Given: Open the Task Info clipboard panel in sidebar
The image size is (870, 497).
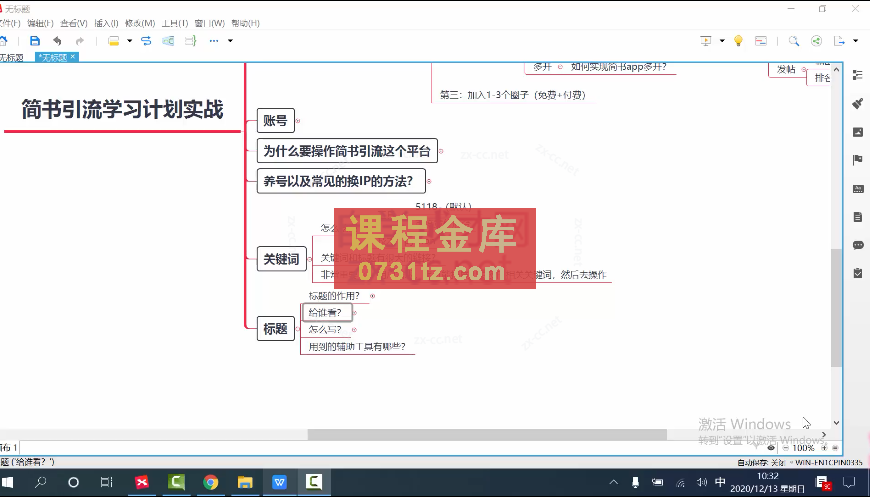Looking at the screenshot, I should (858, 273).
